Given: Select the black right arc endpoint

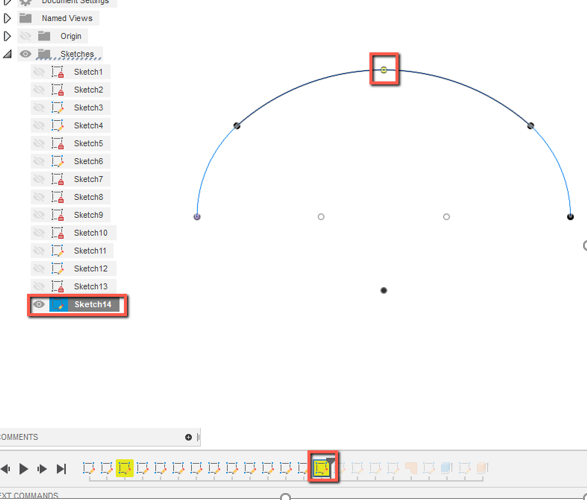Looking at the screenshot, I should pyautogui.click(x=570, y=217).
